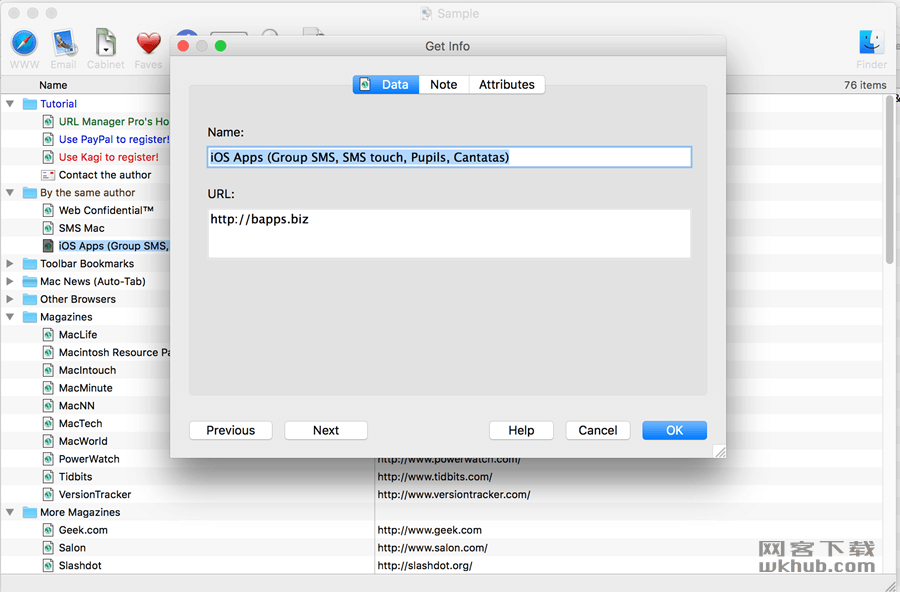The image size is (900, 592).
Task: Select the PowerWatch bookmark icon
Action: 48,459
